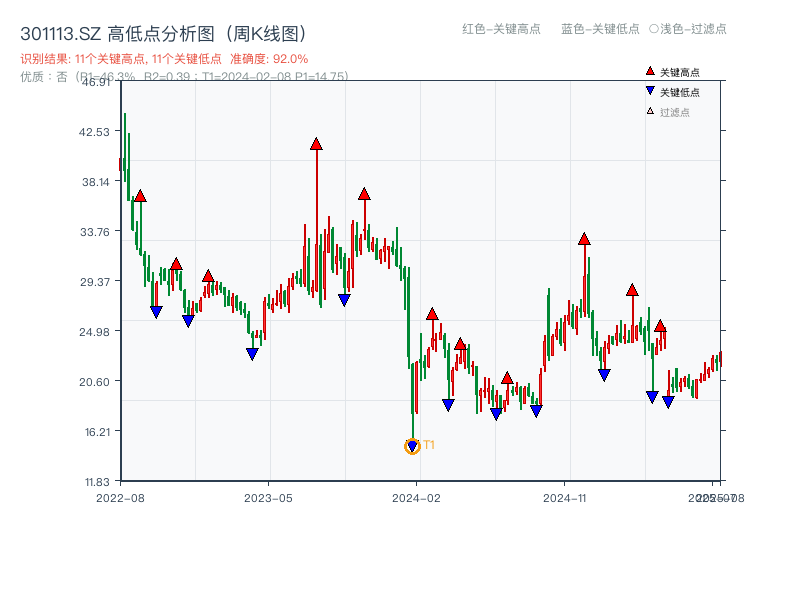Image resolution: width=800 pixels, height=600 pixels.
Task: Click the first red triangle marker near 2022-08
Action: click(x=139, y=196)
